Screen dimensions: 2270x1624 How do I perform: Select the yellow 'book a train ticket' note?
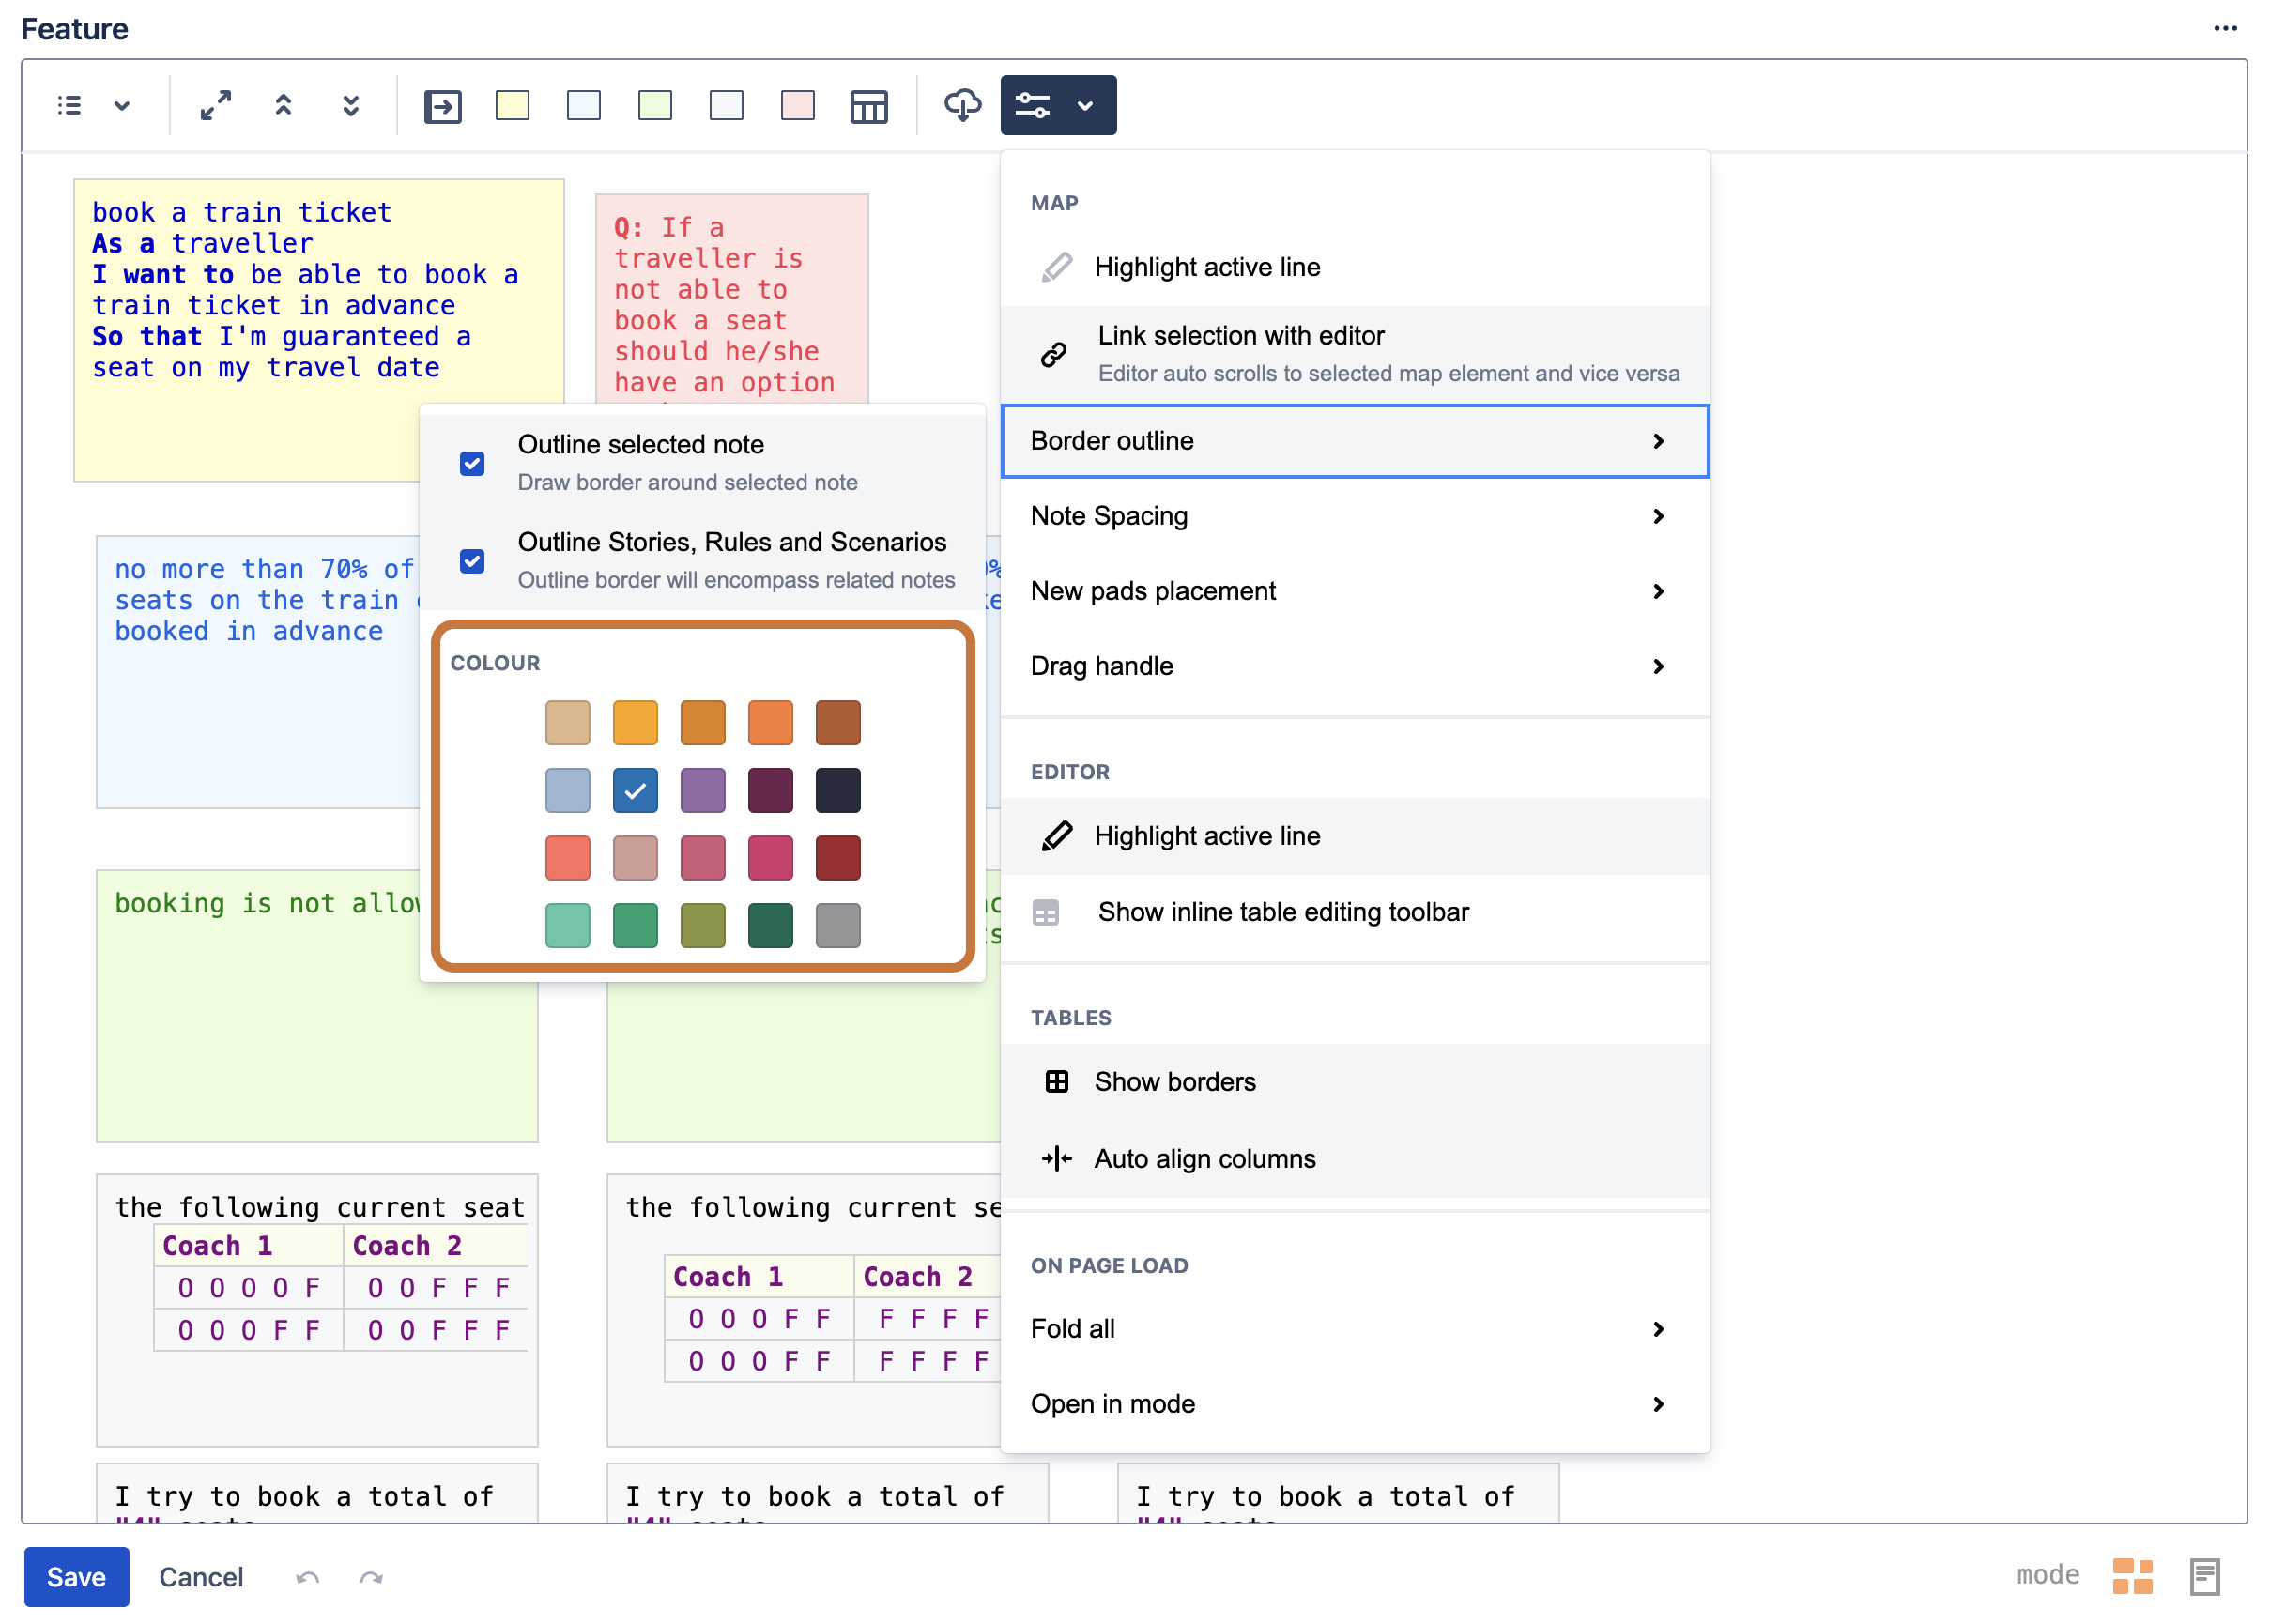pos(319,330)
